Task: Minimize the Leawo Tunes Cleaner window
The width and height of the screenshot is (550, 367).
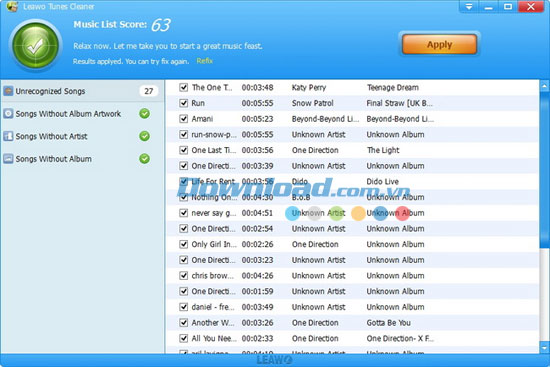Action: pos(488,6)
